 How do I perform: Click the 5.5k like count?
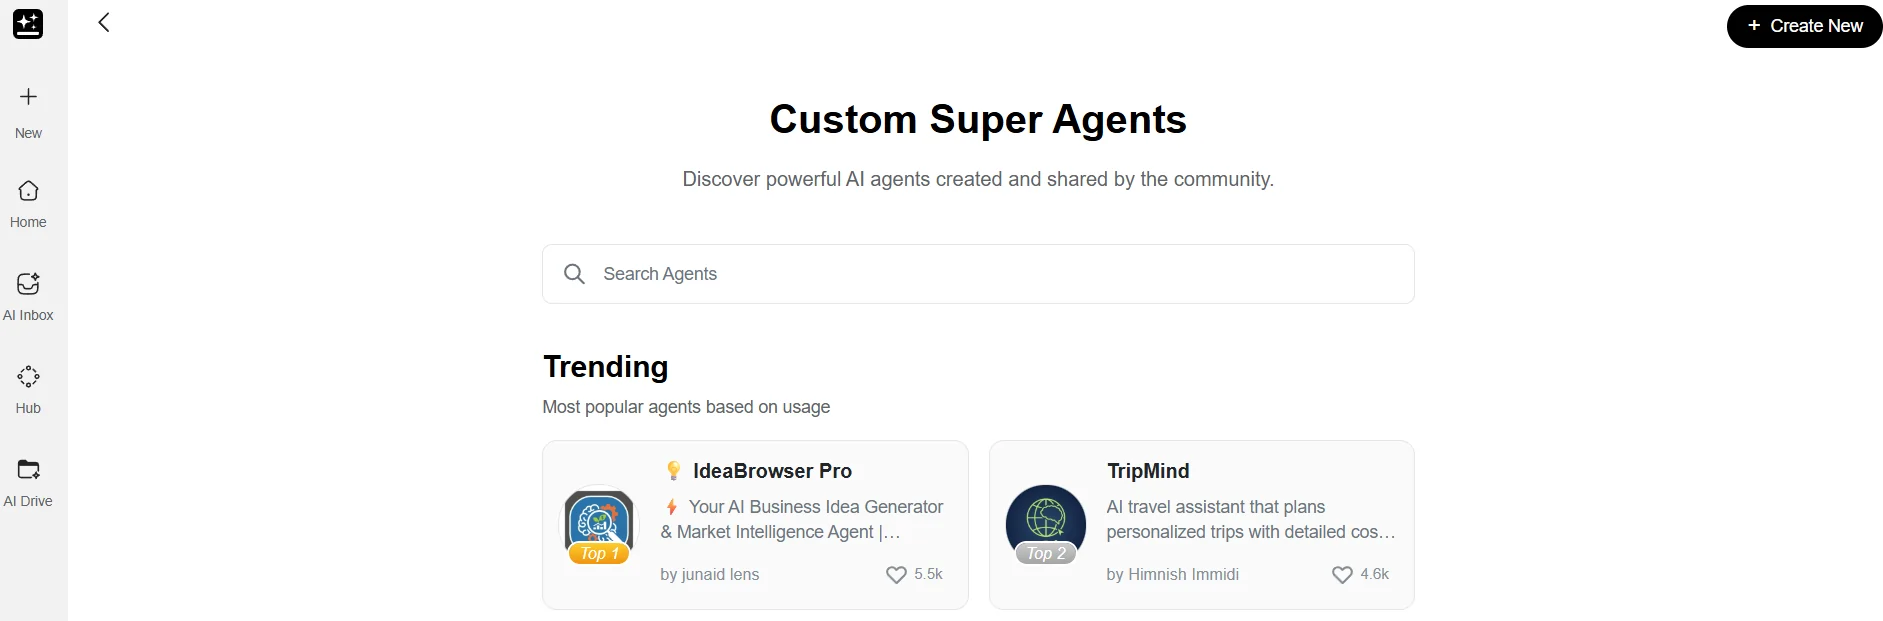(x=927, y=574)
